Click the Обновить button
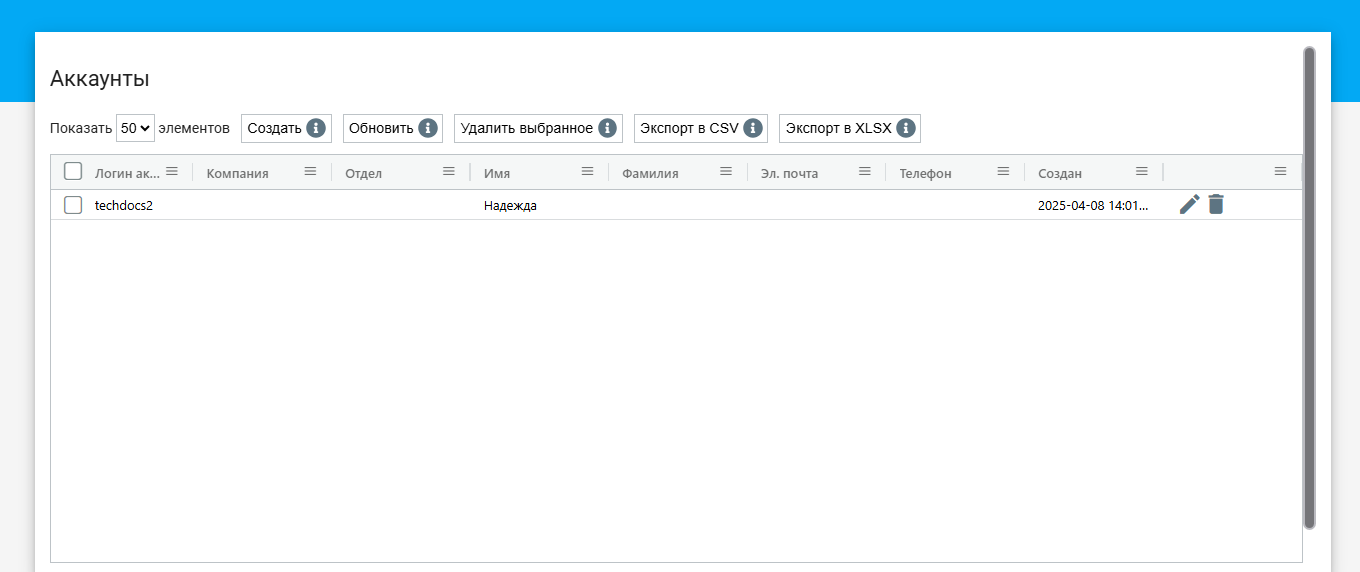This screenshot has width=1360, height=572. point(381,128)
